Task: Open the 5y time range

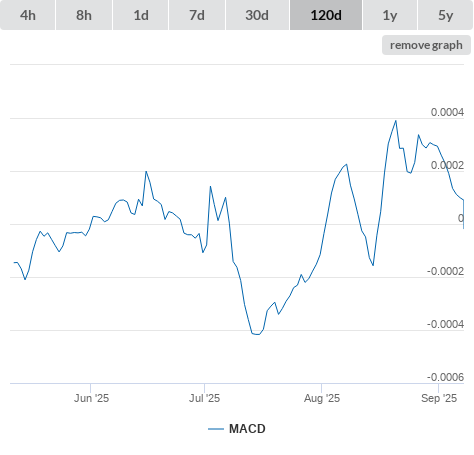Action: 446,15
